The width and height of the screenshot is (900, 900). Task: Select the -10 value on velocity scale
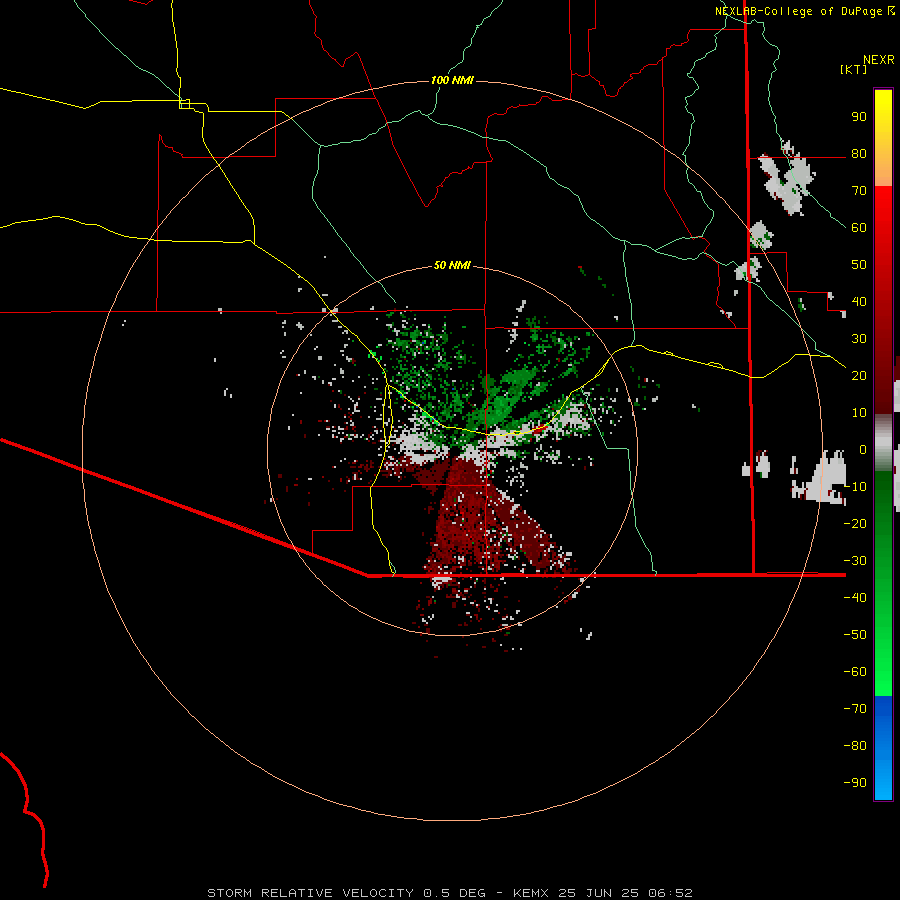tap(855, 487)
